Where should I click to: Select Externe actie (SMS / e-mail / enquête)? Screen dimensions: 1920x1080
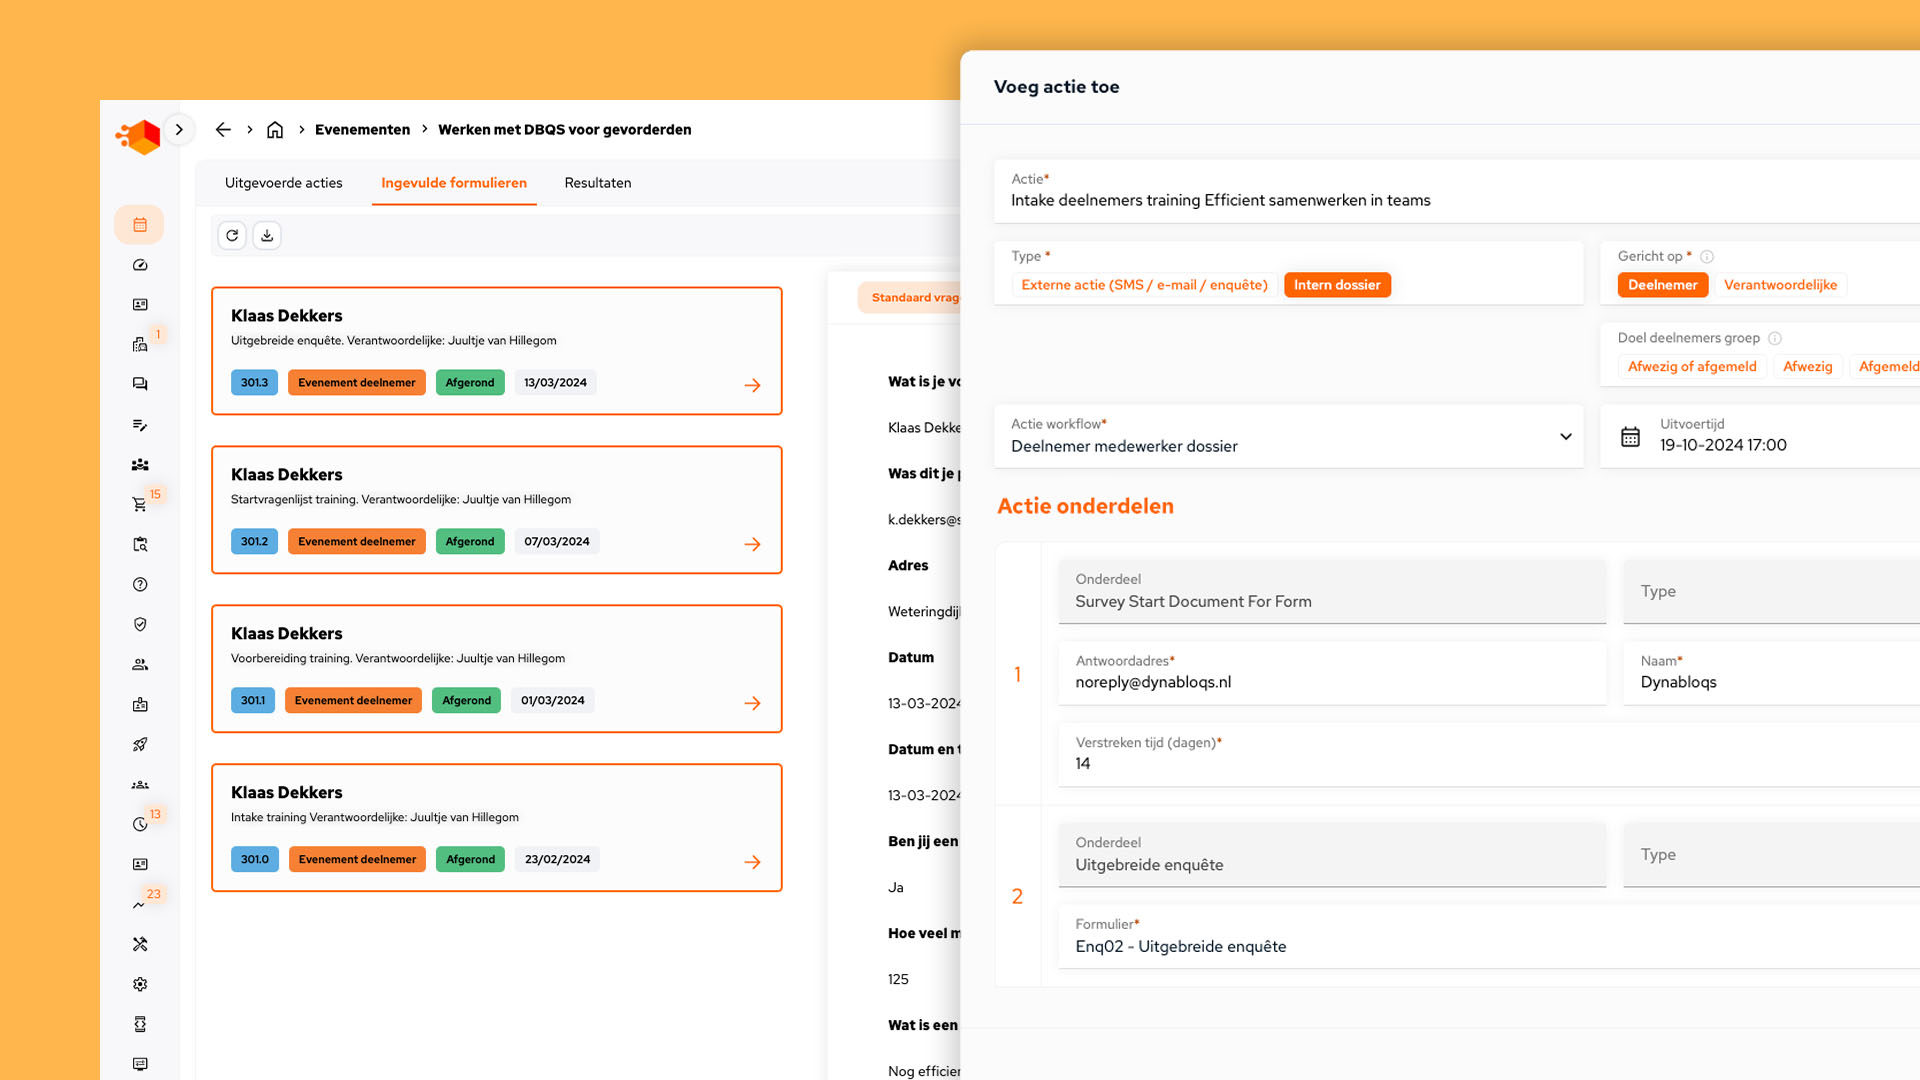coord(1144,285)
